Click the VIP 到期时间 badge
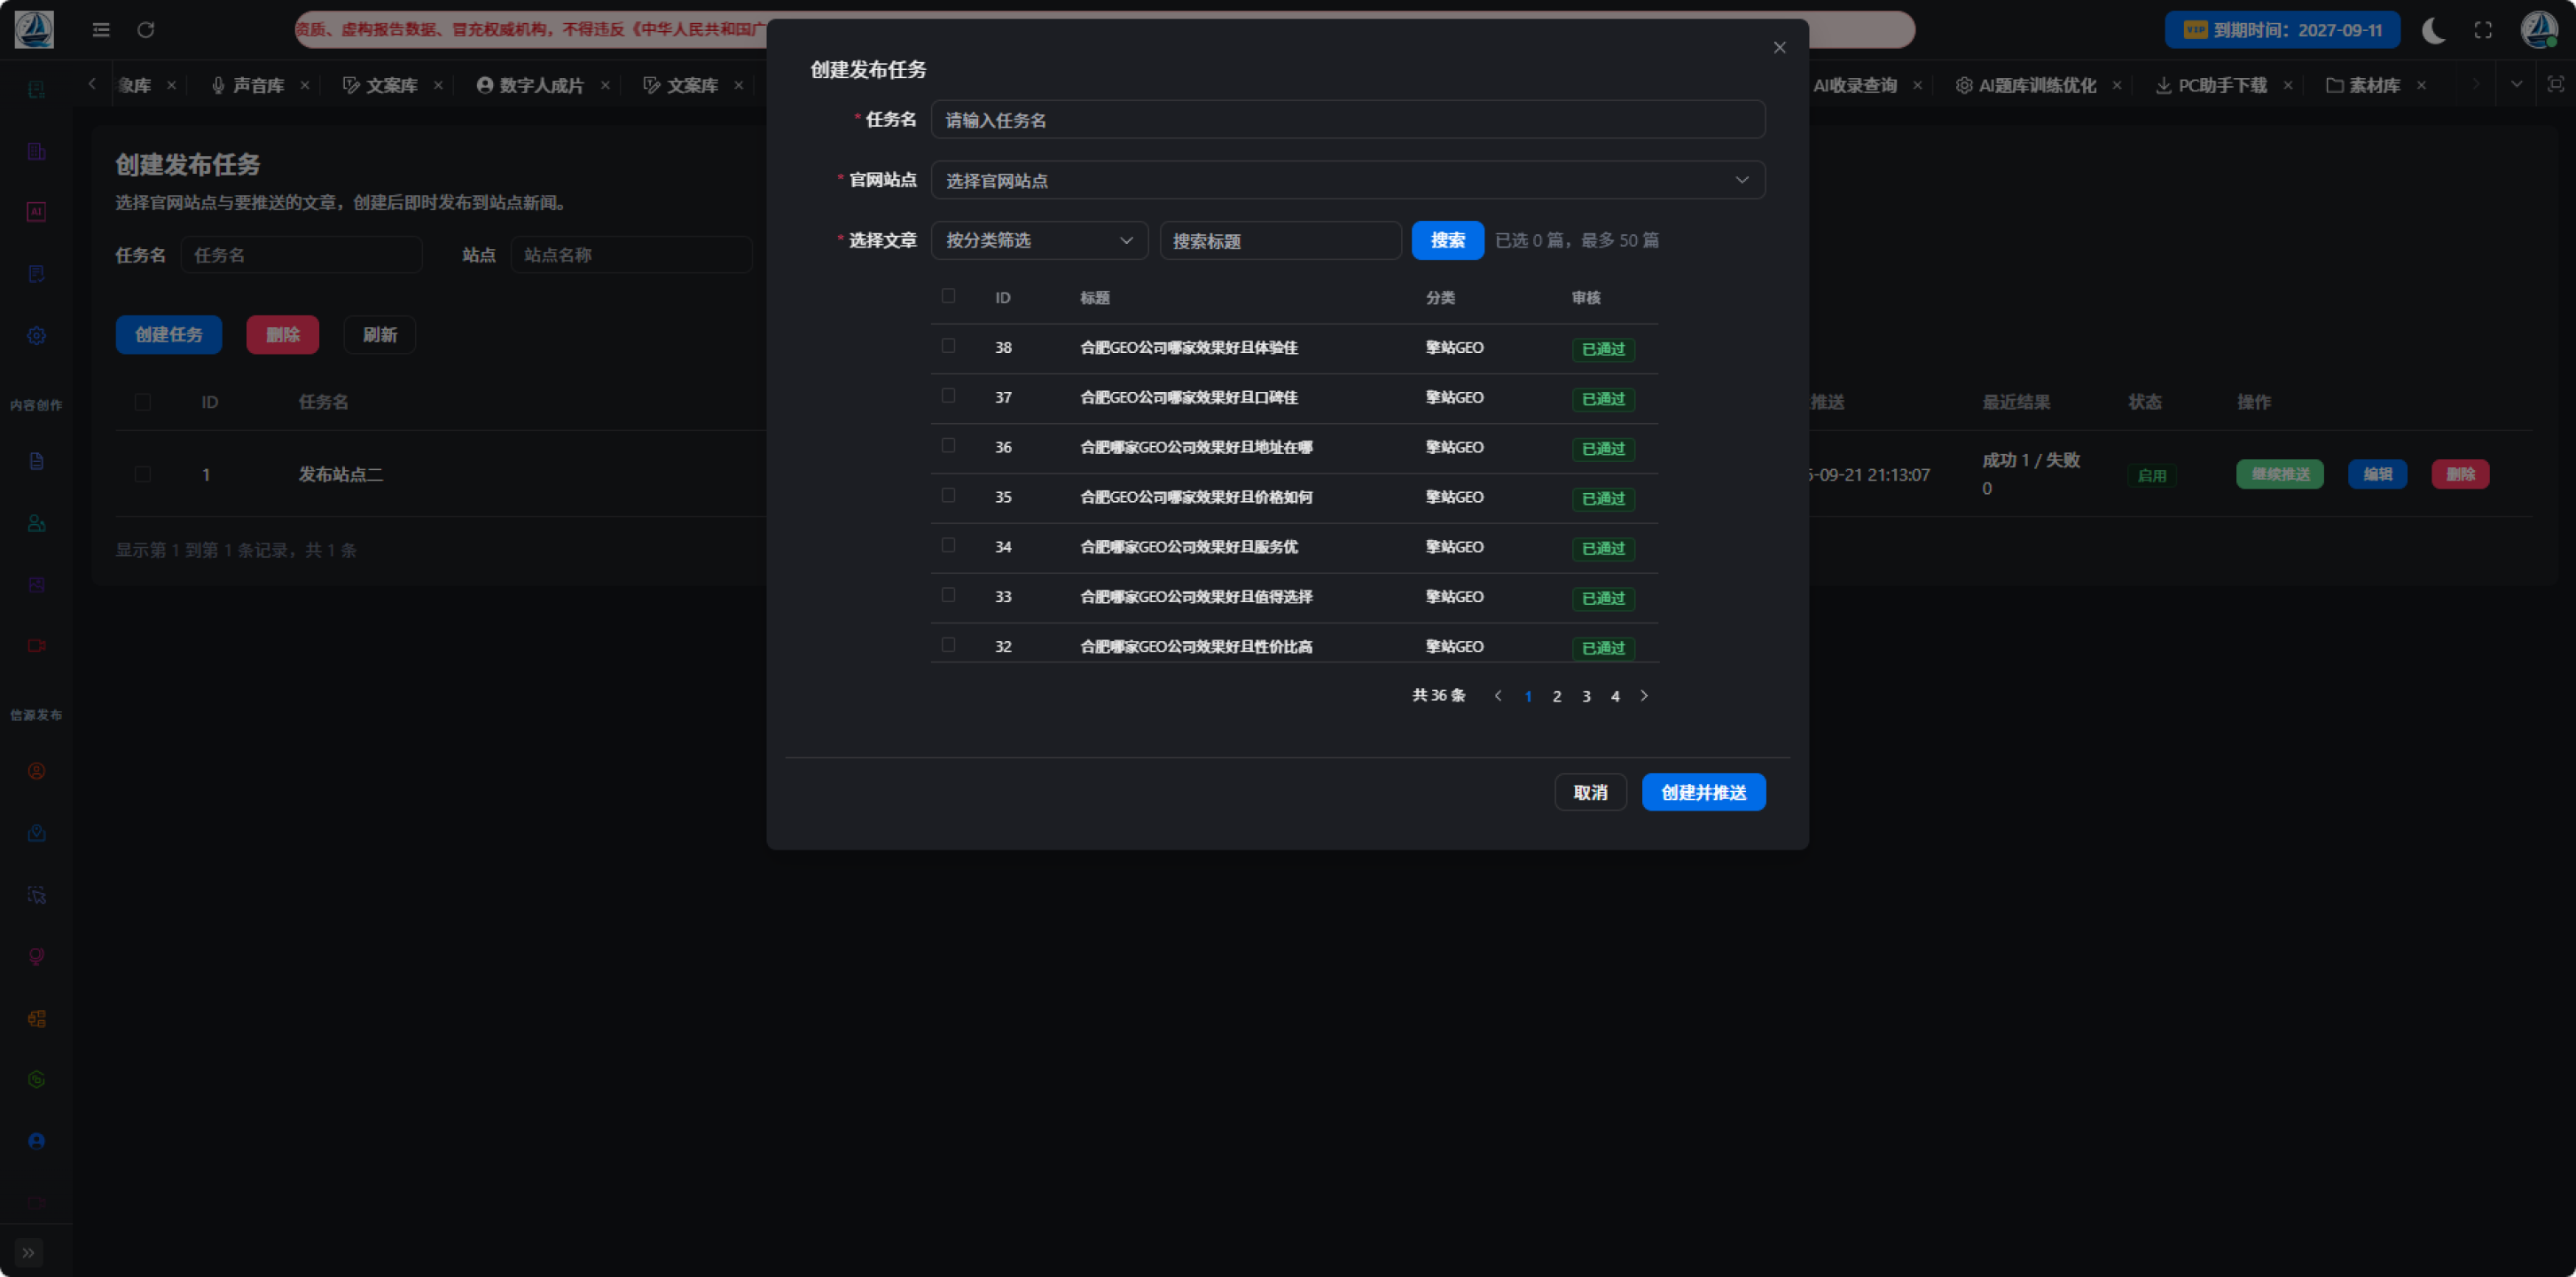The image size is (2576, 1277). (2283, 30)
